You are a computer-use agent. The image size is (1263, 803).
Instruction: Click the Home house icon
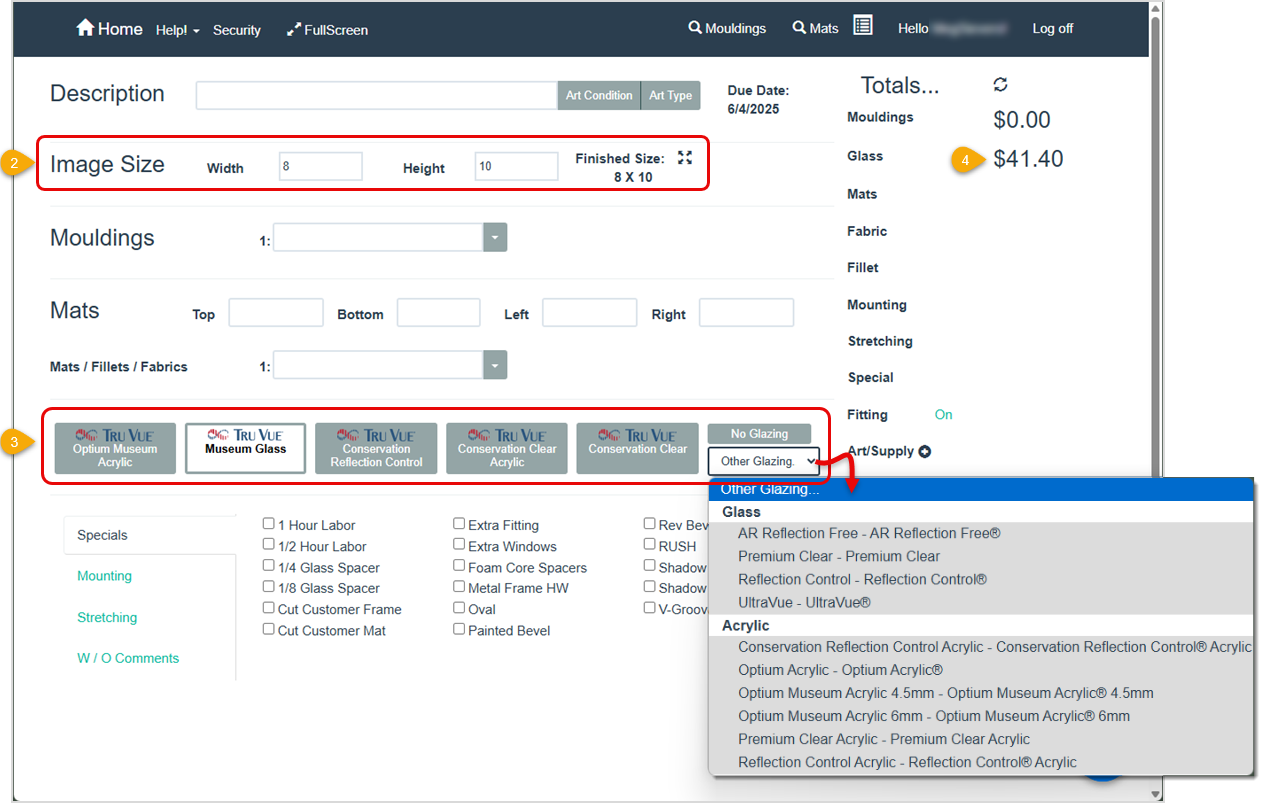85,28
